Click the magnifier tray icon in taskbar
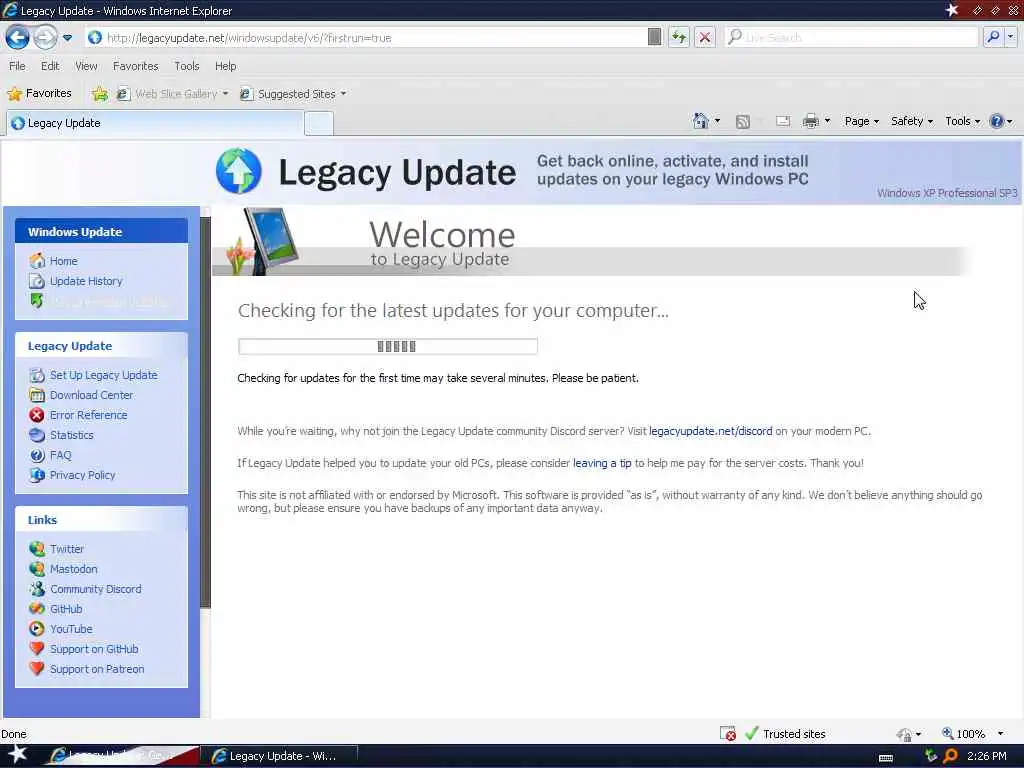The height and width of the screenshot is (768, 1024). (950, 756)
